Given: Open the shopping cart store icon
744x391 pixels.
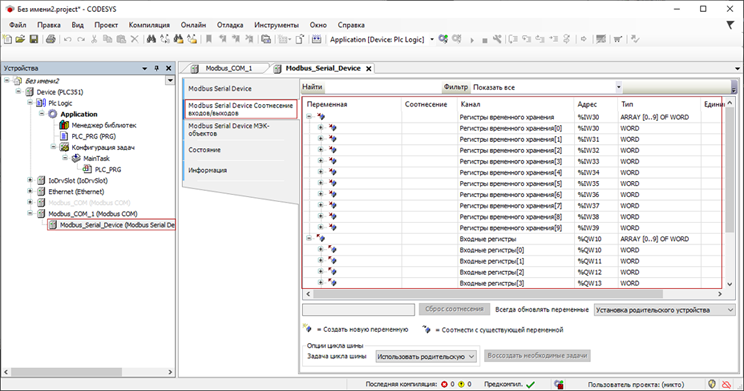Looking at the screenshot, I should [x=618, y=39].
